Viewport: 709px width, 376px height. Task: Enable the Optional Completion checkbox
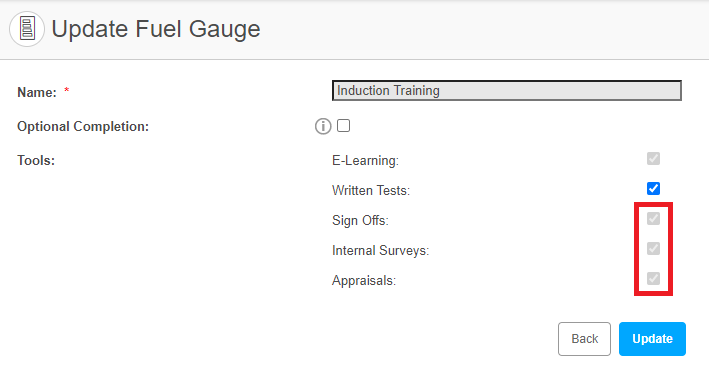tap(344, 126)
